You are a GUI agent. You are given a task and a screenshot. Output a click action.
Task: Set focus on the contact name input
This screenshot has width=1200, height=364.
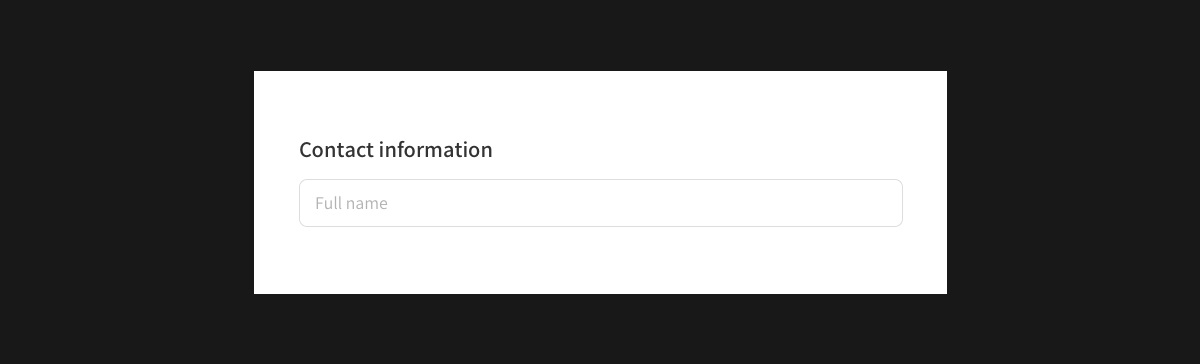pos(600,203)
